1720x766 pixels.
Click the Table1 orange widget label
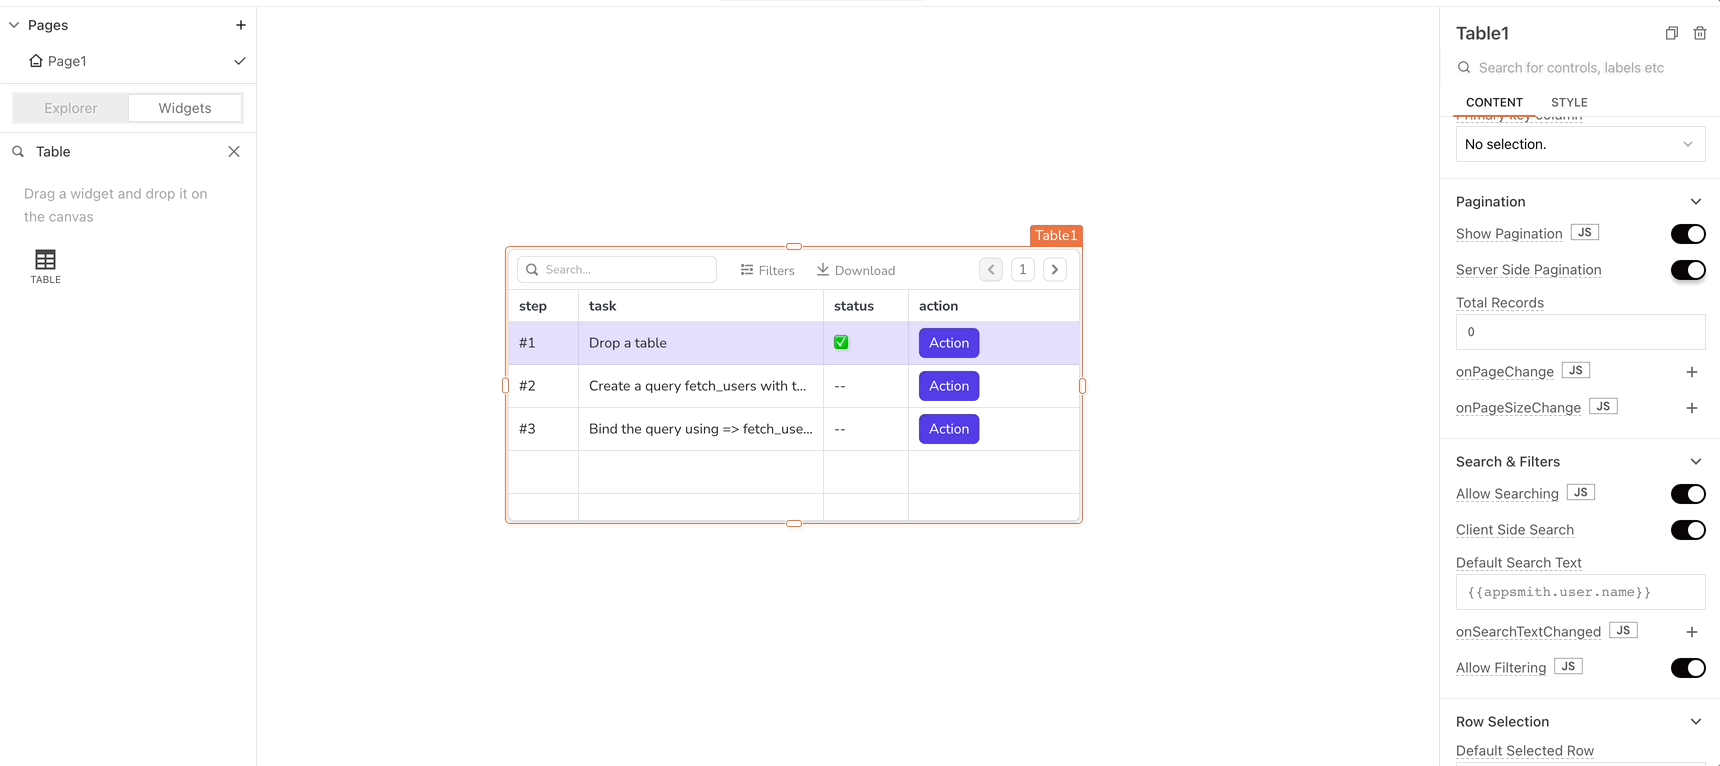click(x=1056, y=236)
